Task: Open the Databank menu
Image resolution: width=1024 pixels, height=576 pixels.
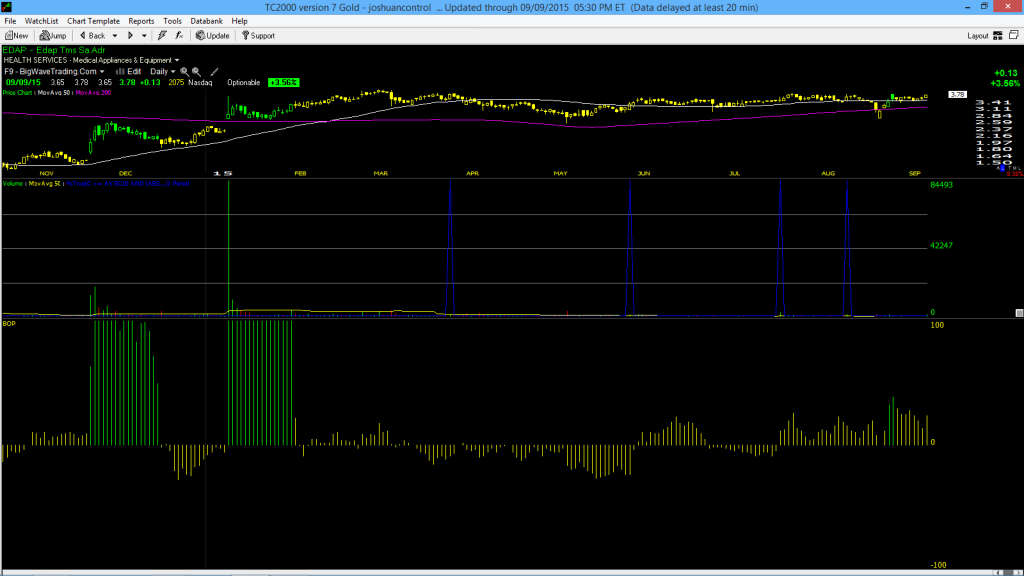Action: point(206,21)
